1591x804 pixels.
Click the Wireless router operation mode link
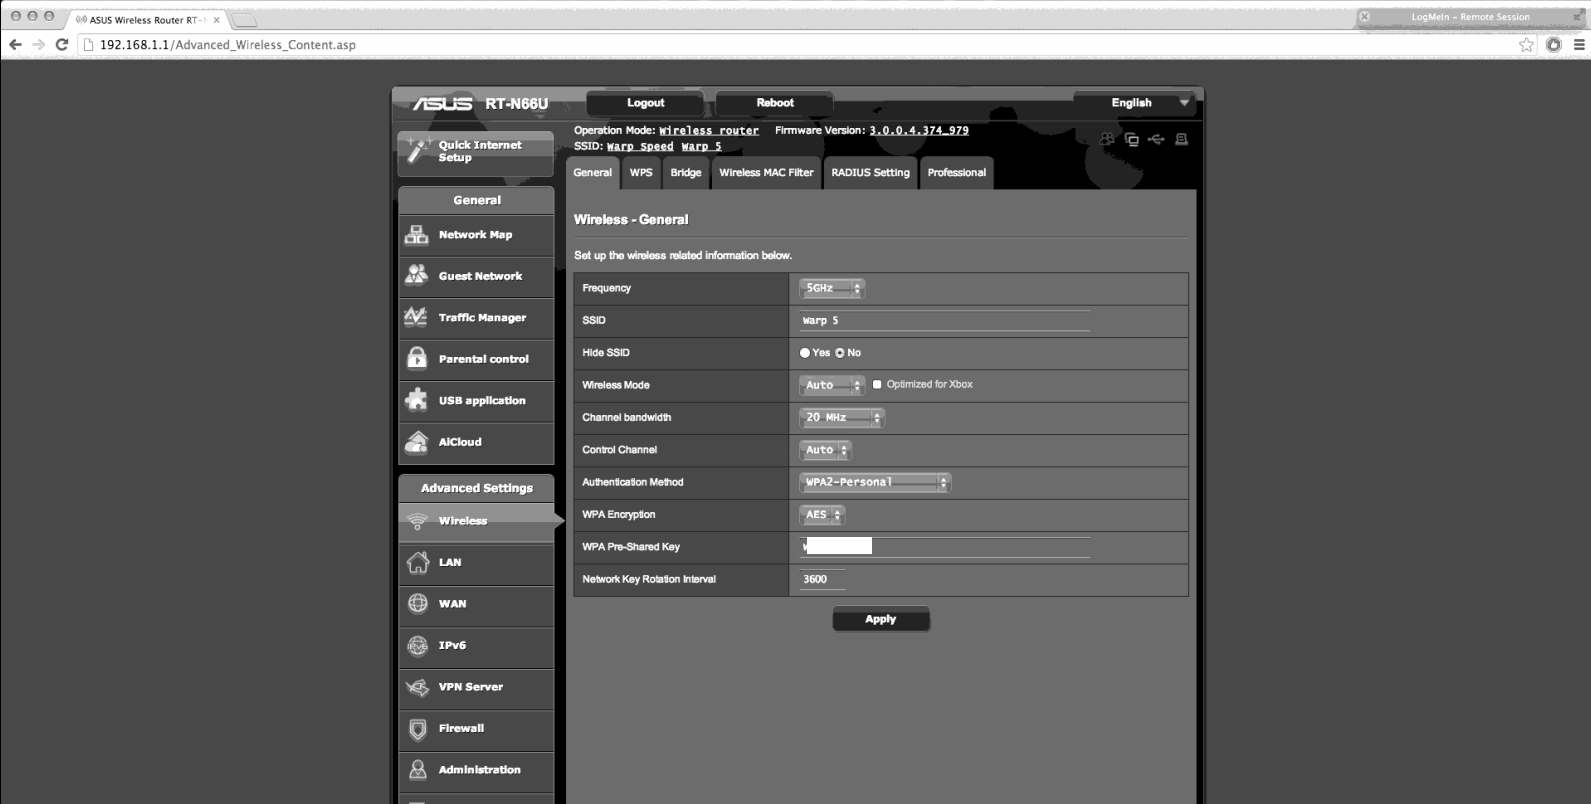(x=709, y=131)
